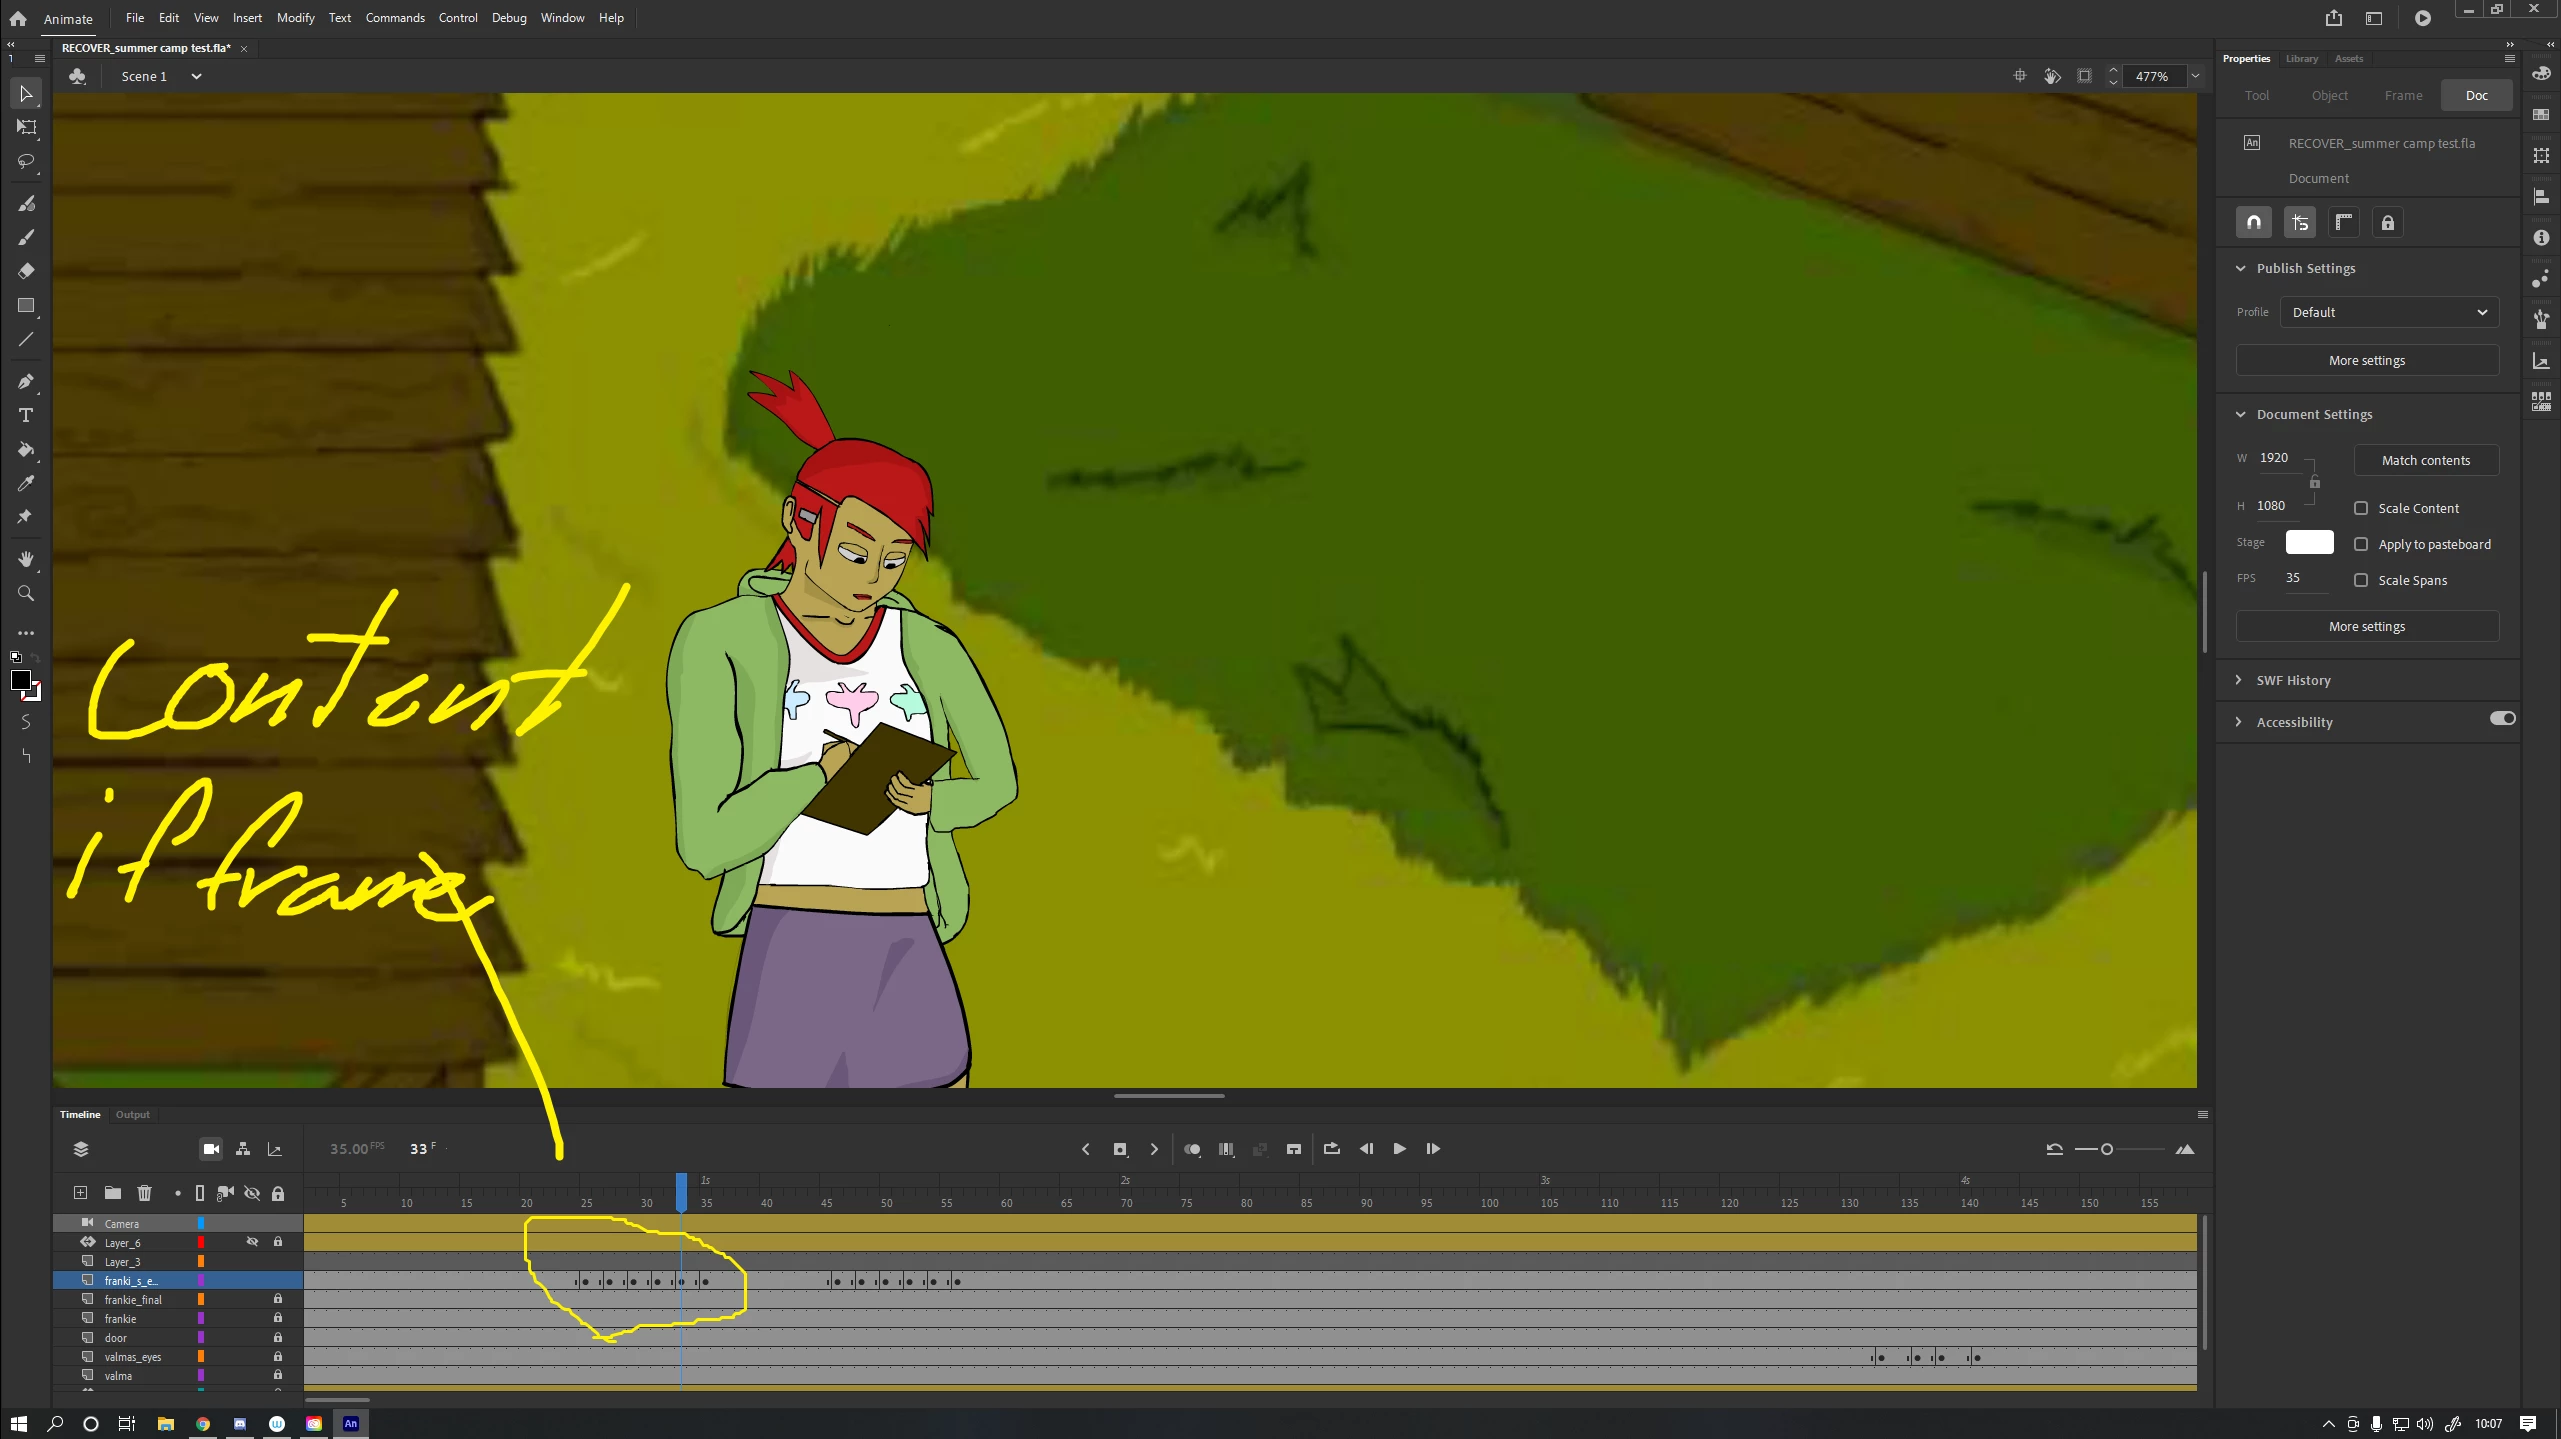Enable the Scale Content checkbox
2561x1439 pixels.
click(x=2361, y=508)
